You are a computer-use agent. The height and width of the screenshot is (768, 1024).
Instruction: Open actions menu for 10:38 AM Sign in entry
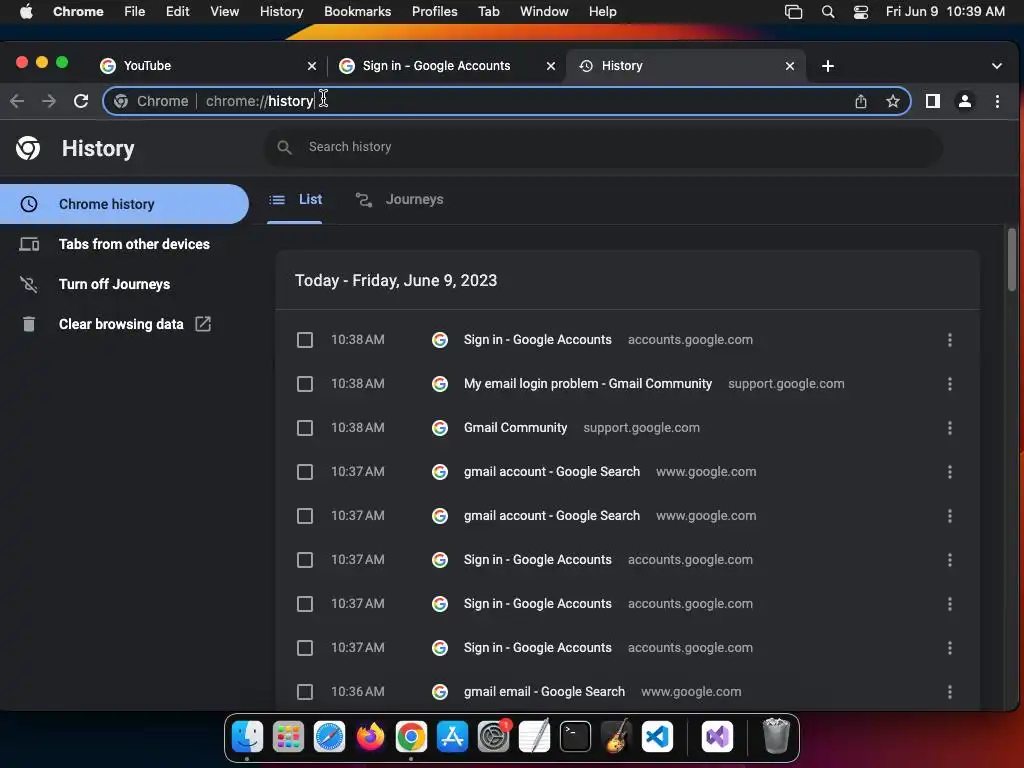tap(950, 340)
